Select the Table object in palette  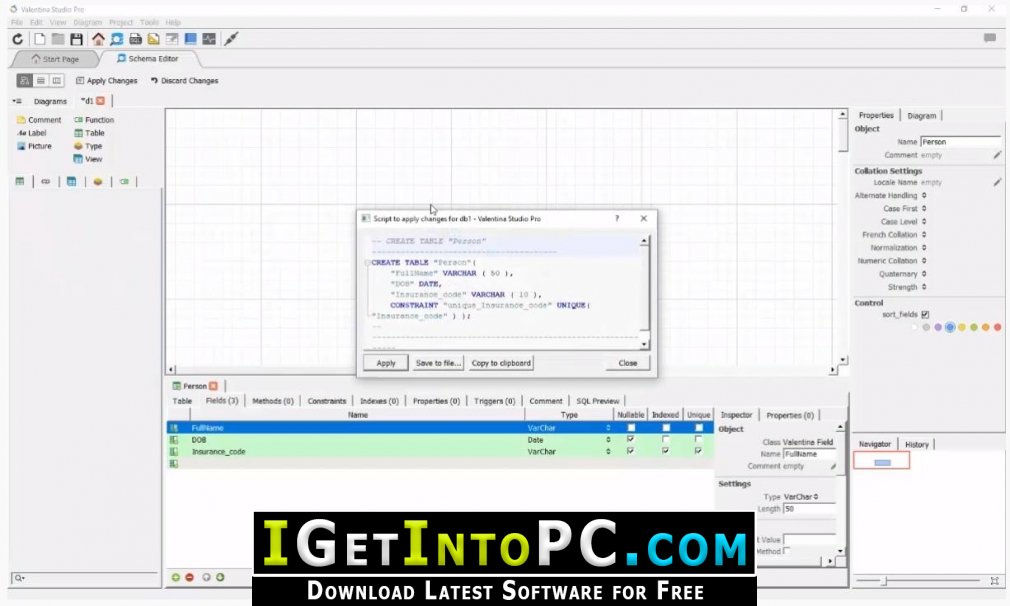click(89, 133)
